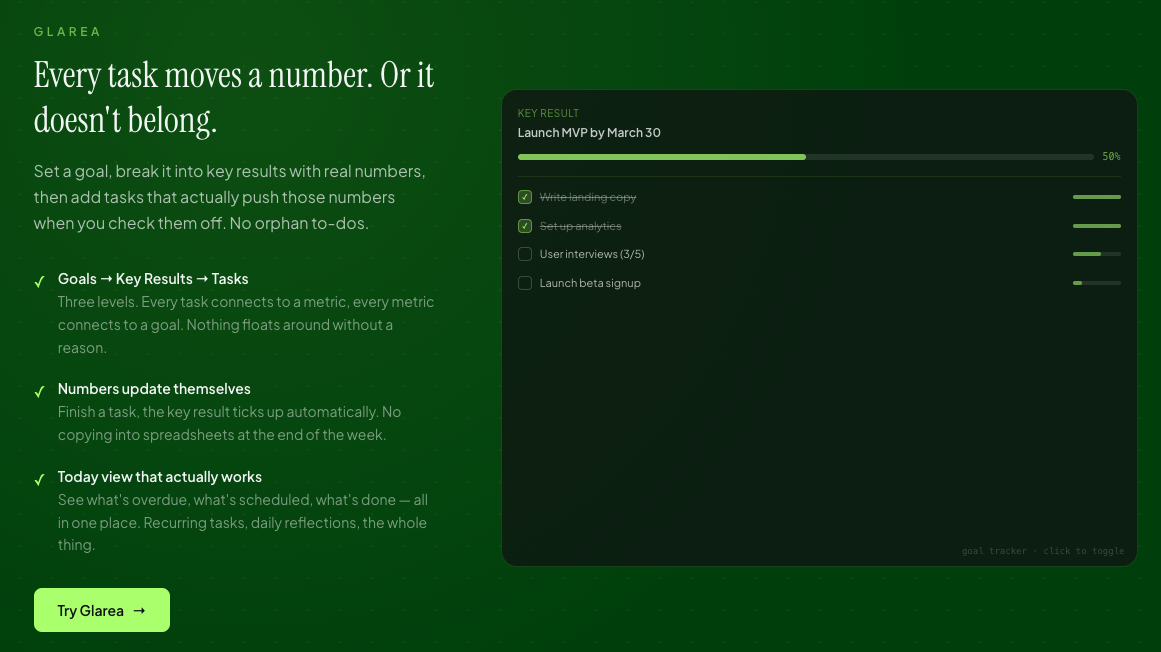The image size is (1161, 652).
Task: Click the Set up analytics task text
Action: click(x=580, y=226)
